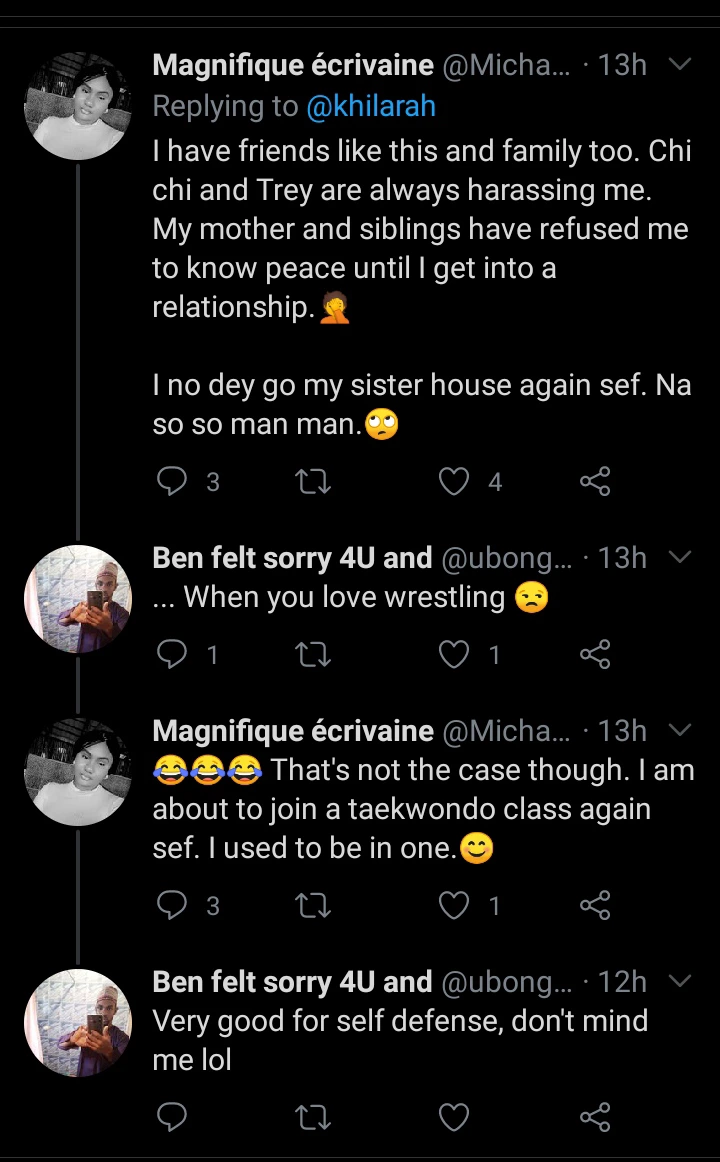Viewport: 720px width, 1162px height.
Task: Open the dropdown arrow on the first tweet
Action: [679, 65]
